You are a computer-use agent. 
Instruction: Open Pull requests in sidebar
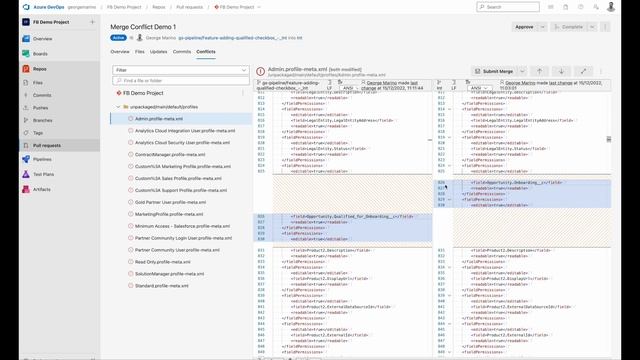(47, 146)
